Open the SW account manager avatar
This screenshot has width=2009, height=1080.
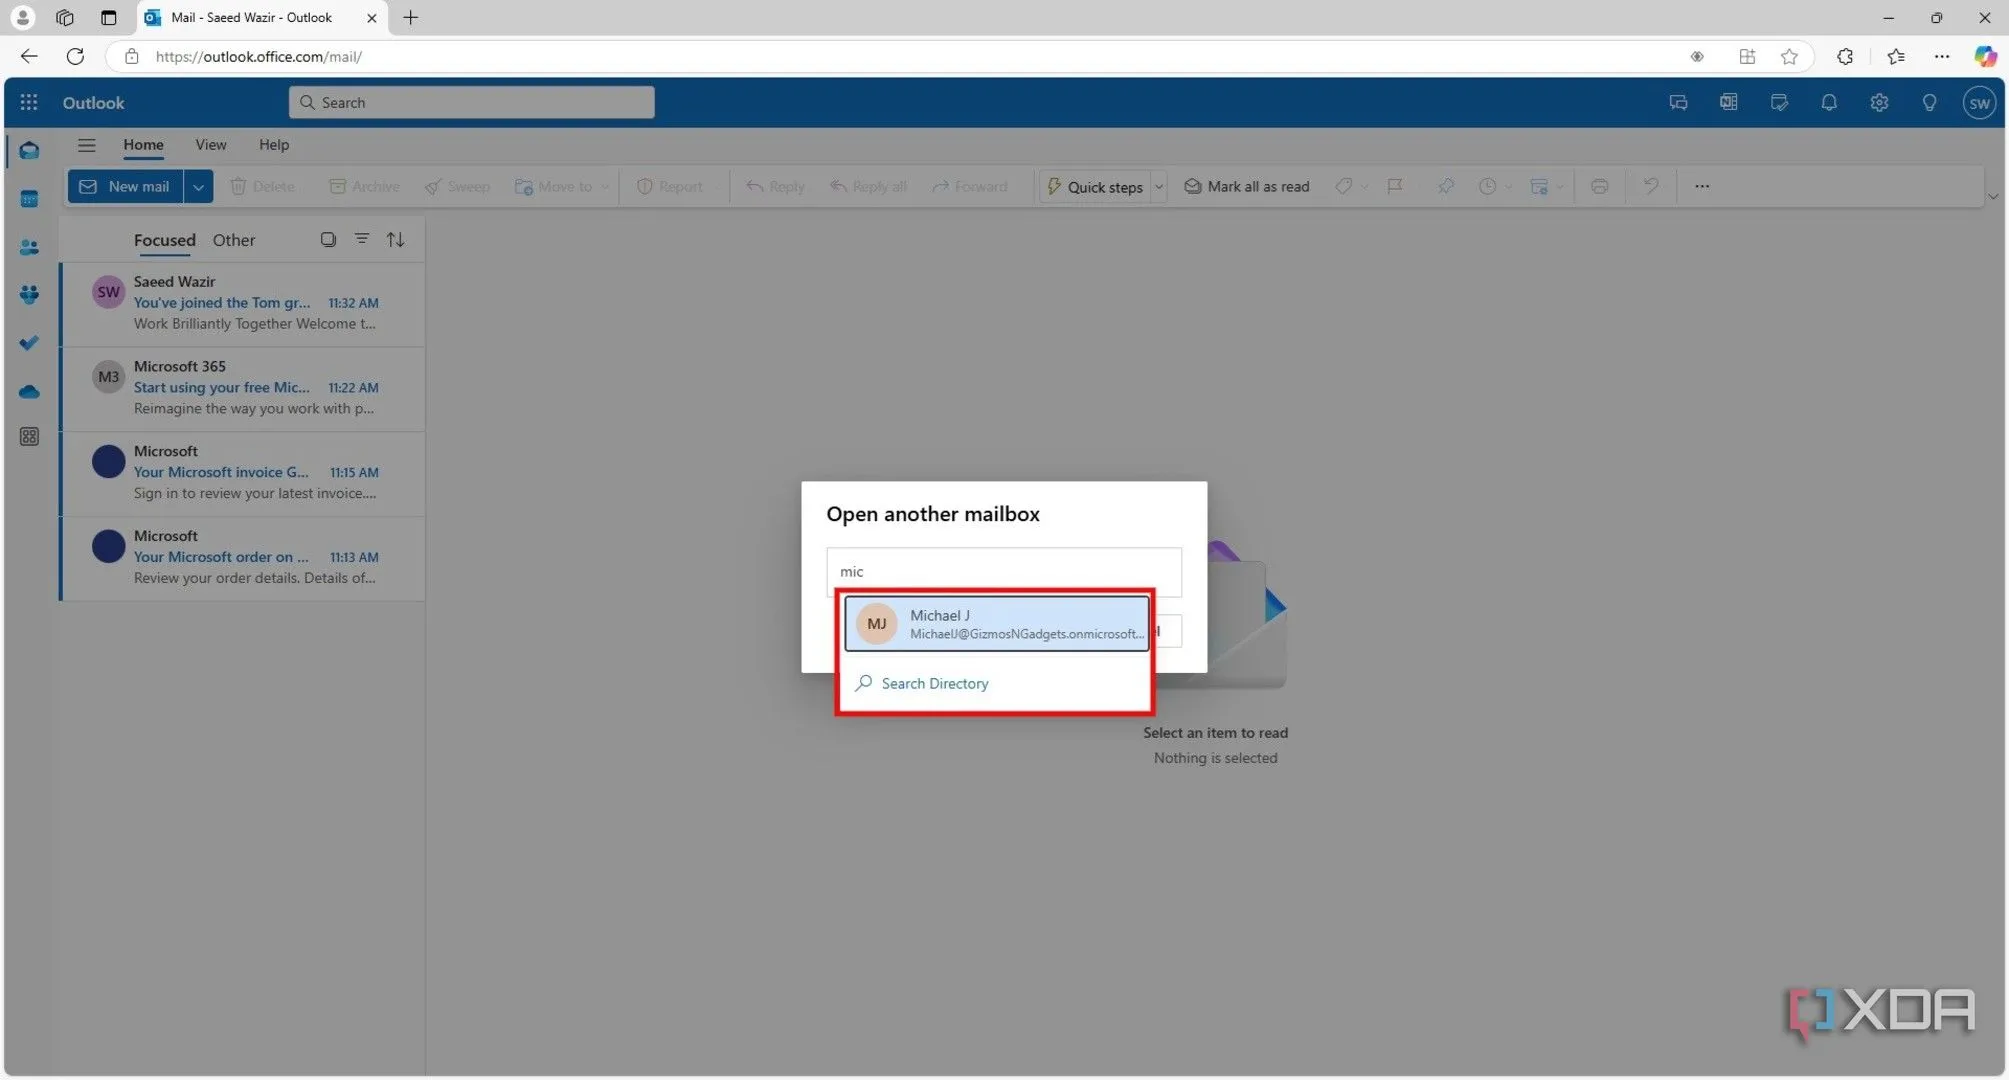point(1979,102)
